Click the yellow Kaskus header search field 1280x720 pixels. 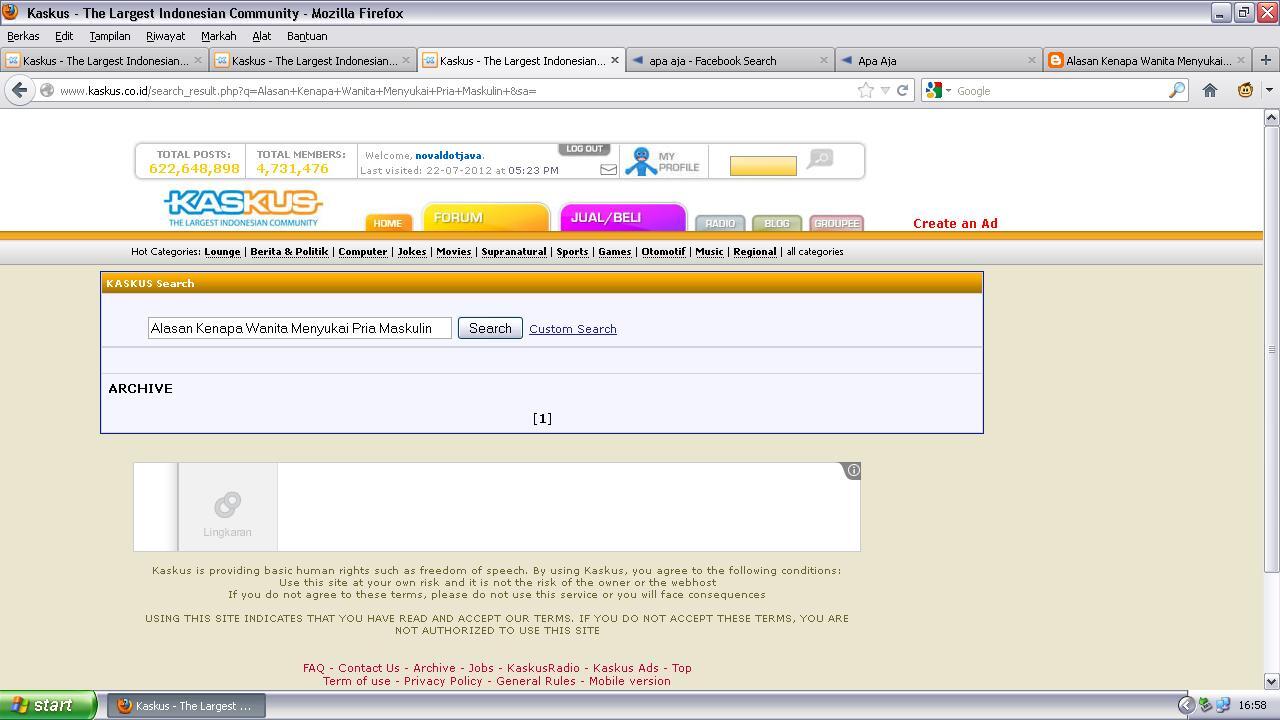[763, 166]
